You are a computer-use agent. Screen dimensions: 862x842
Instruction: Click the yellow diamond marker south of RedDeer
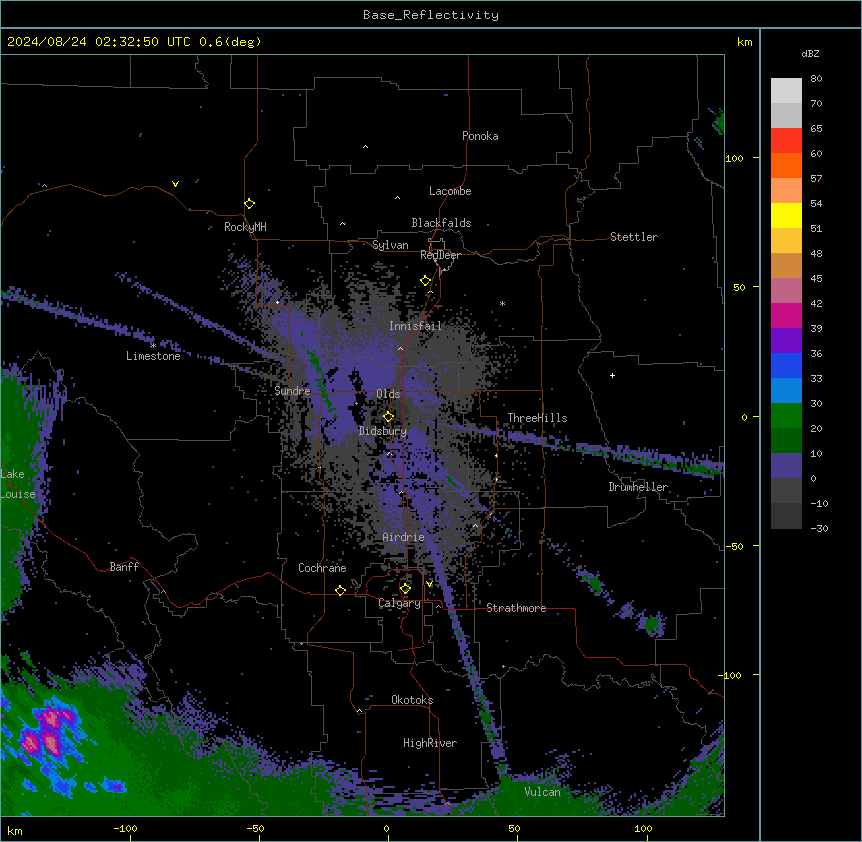point(426,281)
